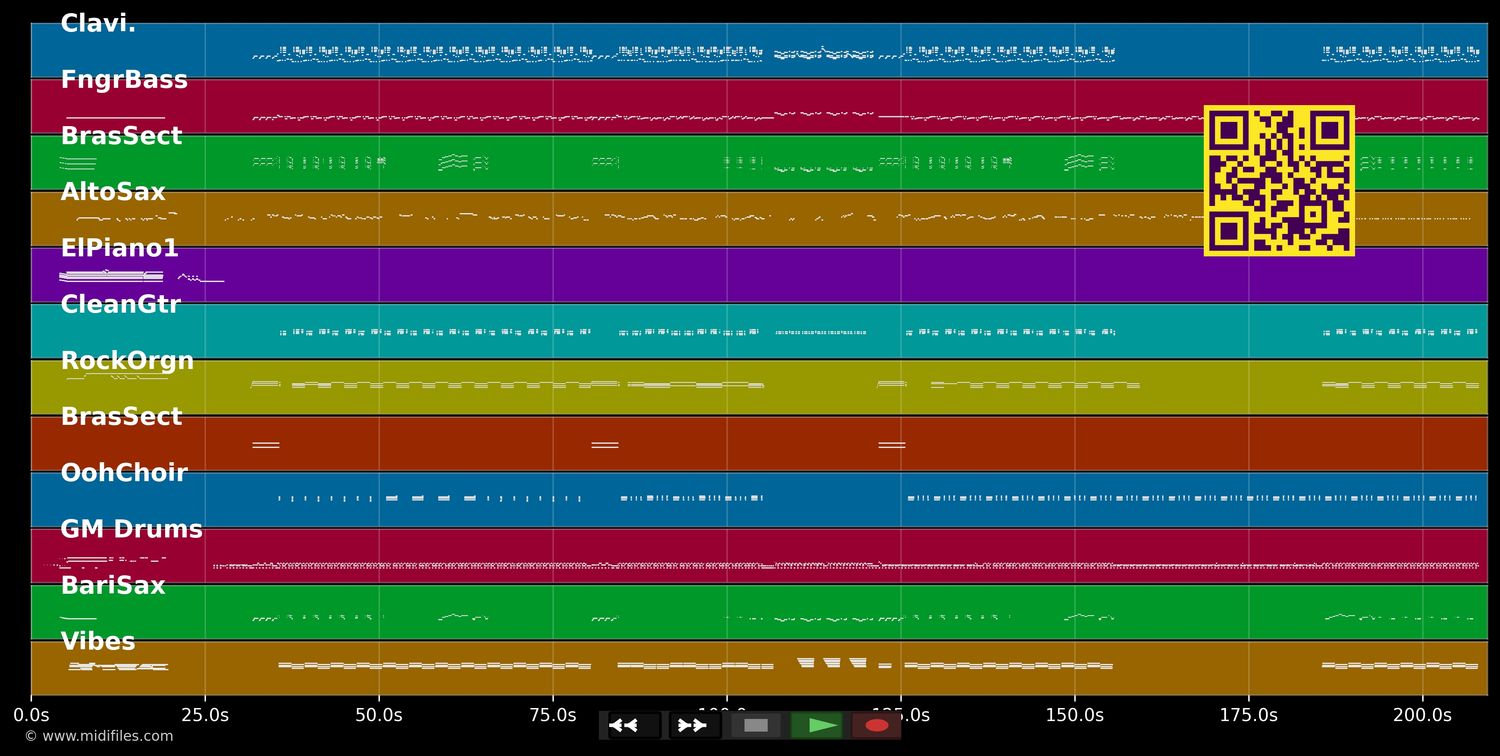
Task: Stop playback with the gray stop button
Action: tap(756, 725)
